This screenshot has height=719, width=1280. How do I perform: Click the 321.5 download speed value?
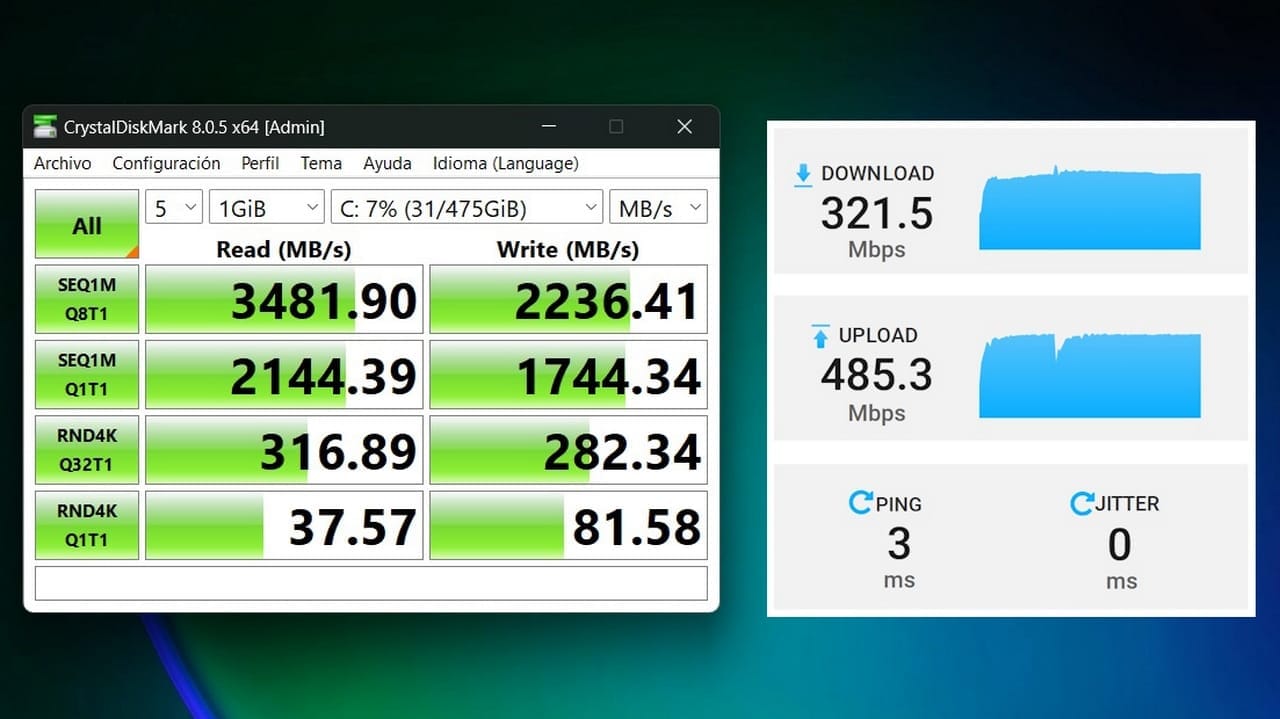click(x=877, y=214)
